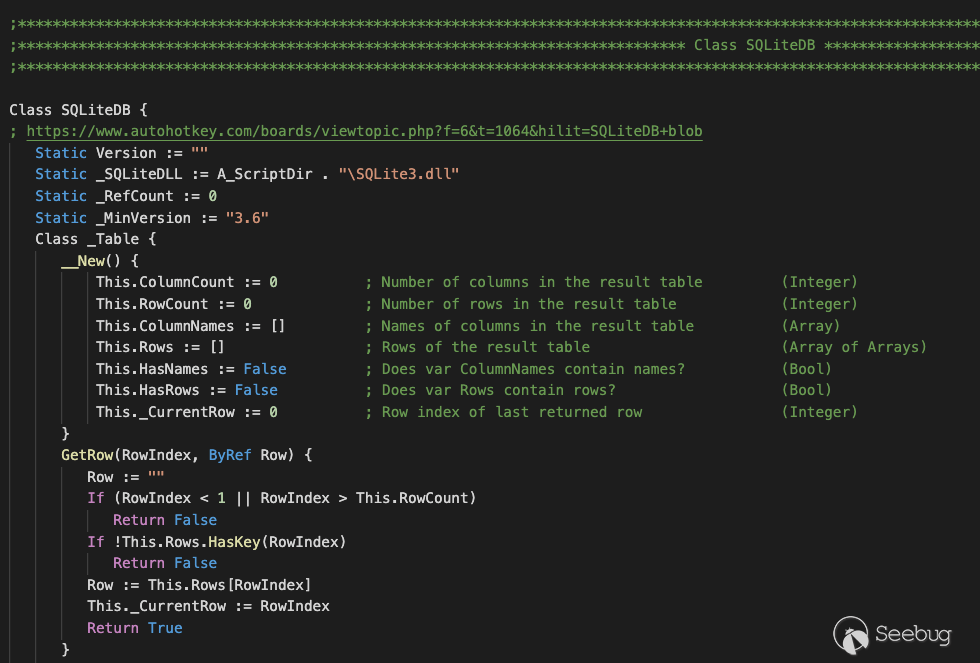This screenshot has width=980, height=663.
Task: Open the autohotkey.com viewtopic link
Action: click(x=364, y=131)
